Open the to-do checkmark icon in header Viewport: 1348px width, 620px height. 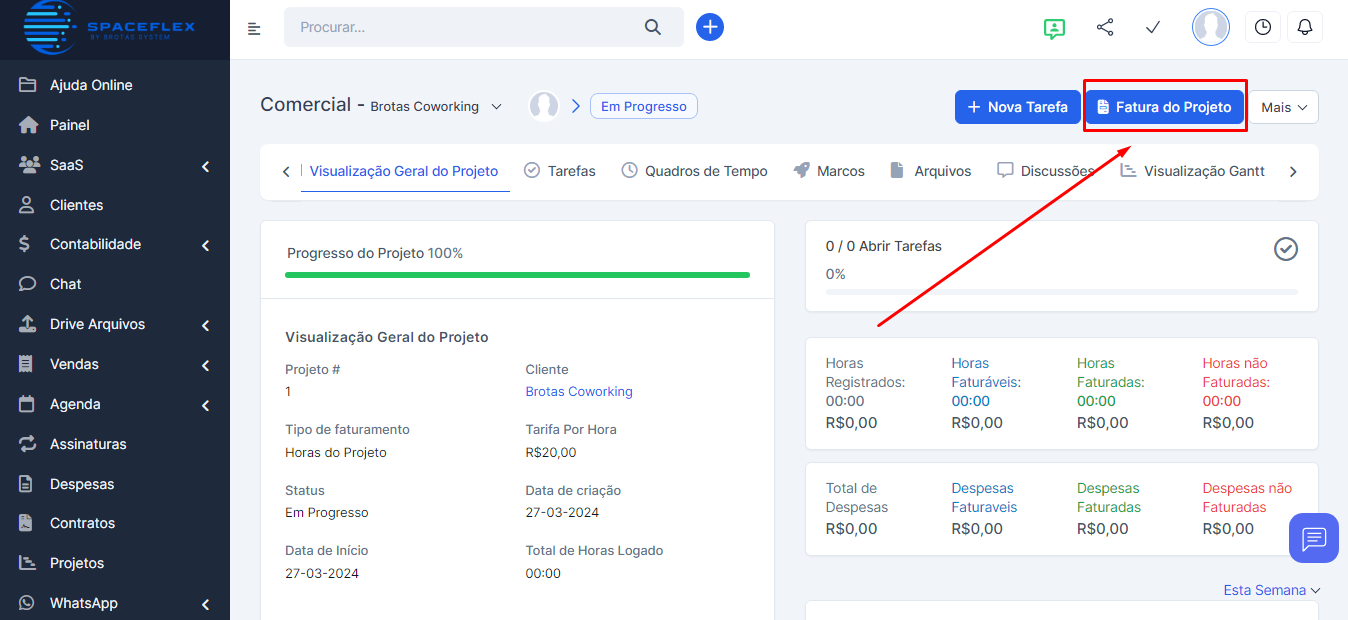tap(1152, 27)
